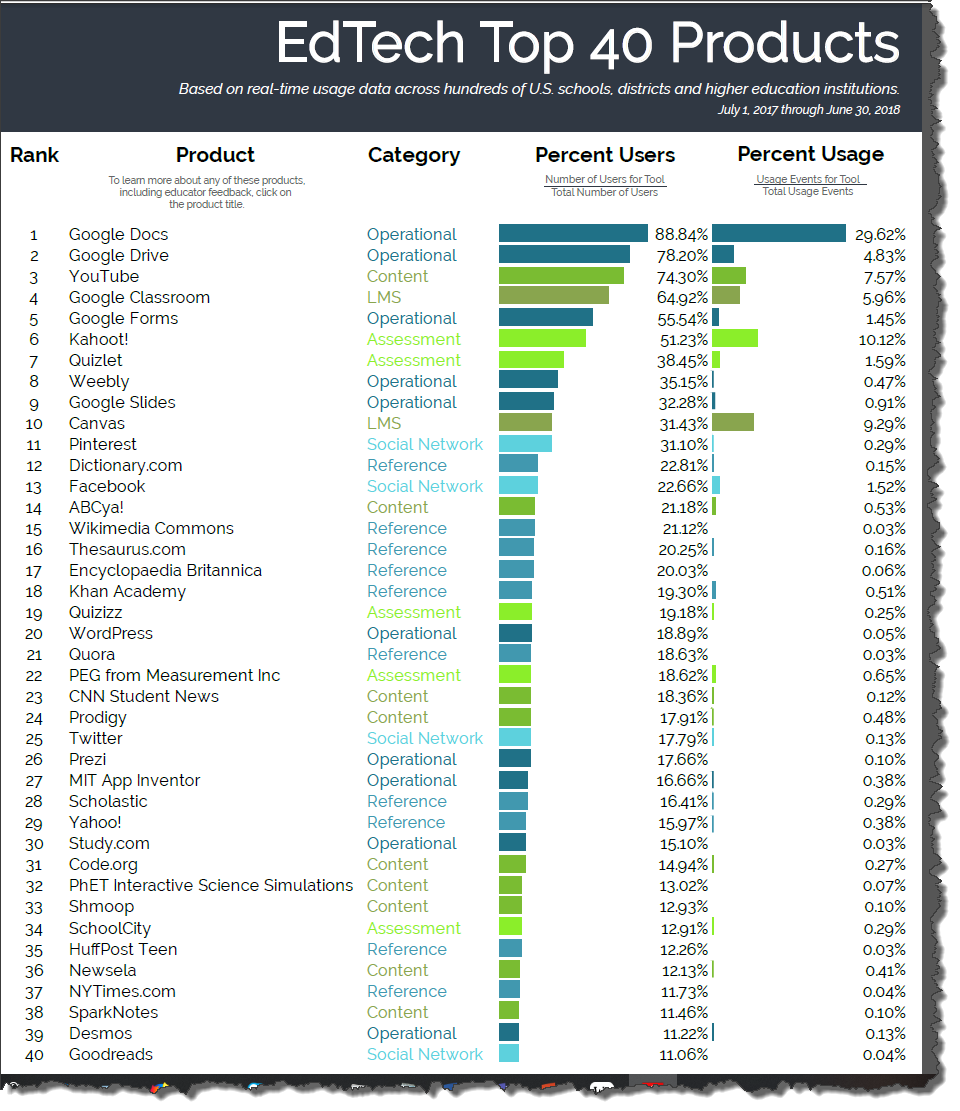Click the 9.29% usage value for Canvas

coord(884,424)
